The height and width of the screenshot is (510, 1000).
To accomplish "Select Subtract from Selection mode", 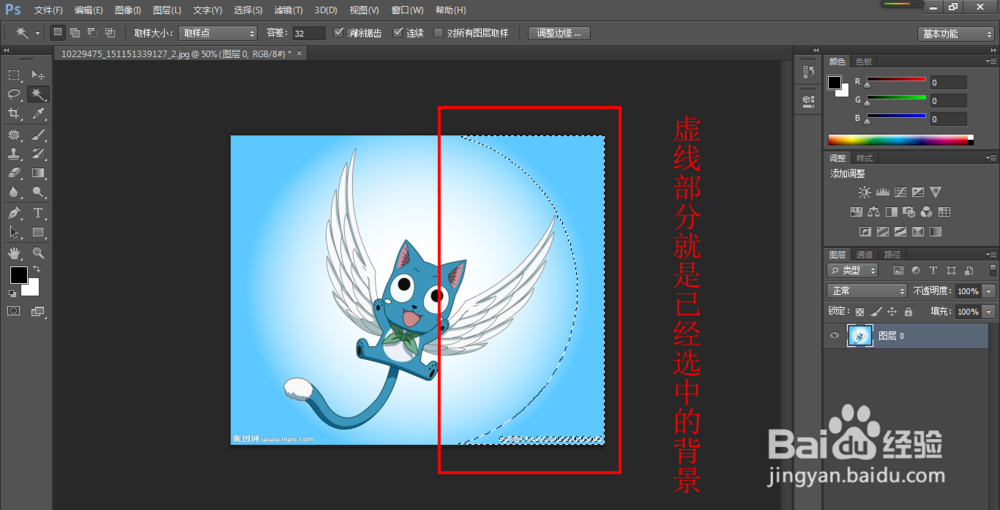I will 92,33.
